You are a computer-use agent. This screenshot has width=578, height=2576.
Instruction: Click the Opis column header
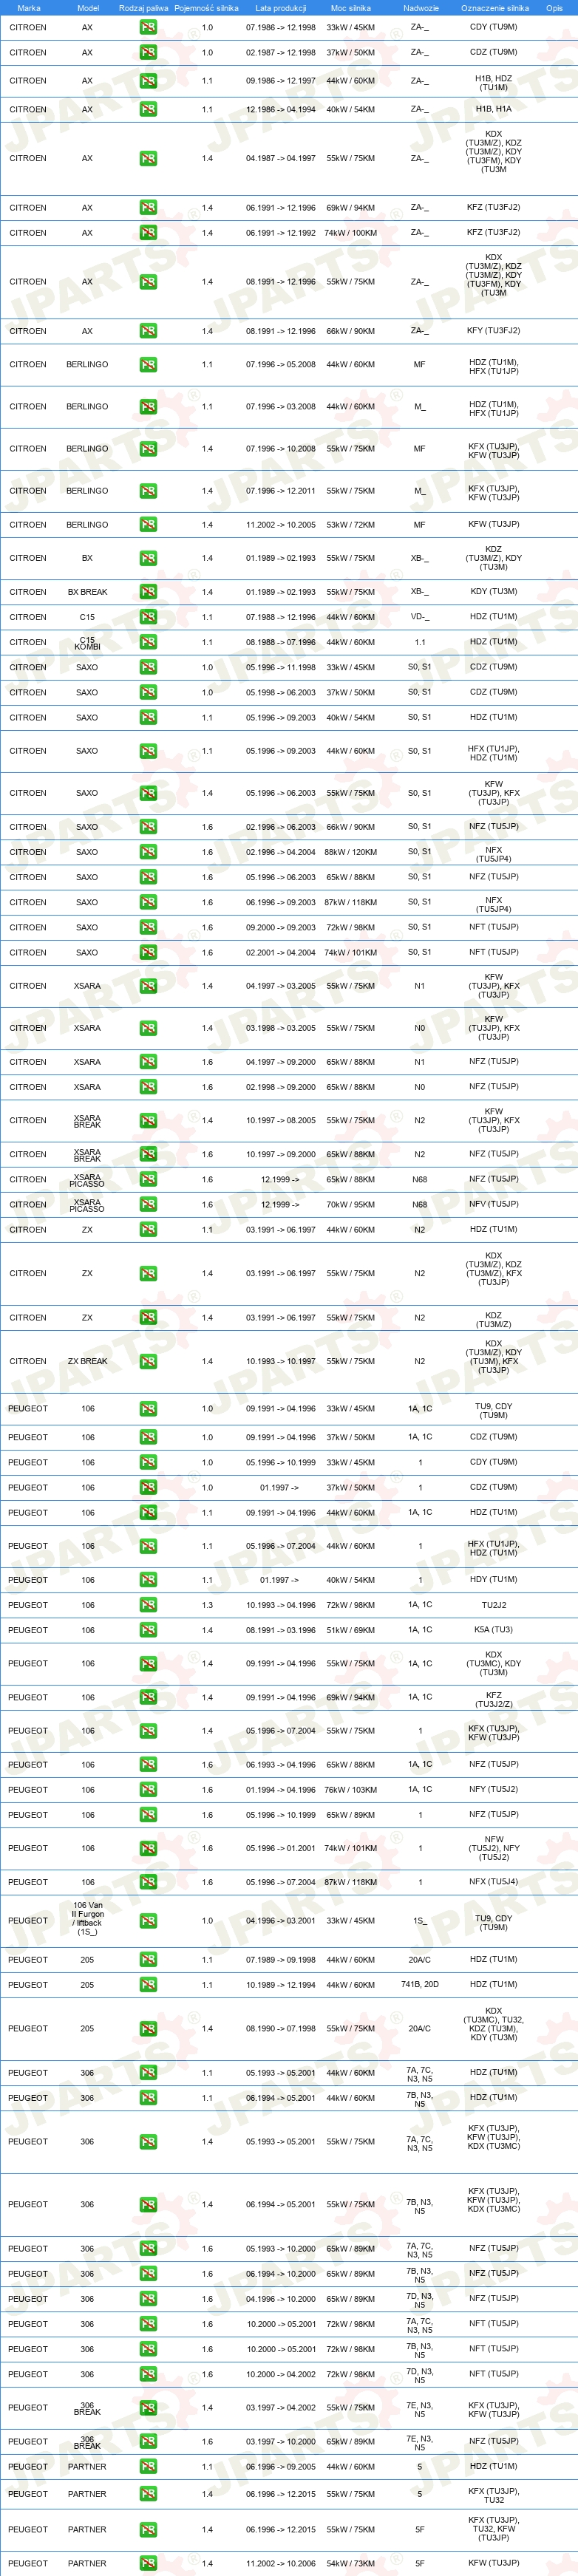[x=554, y=8]
